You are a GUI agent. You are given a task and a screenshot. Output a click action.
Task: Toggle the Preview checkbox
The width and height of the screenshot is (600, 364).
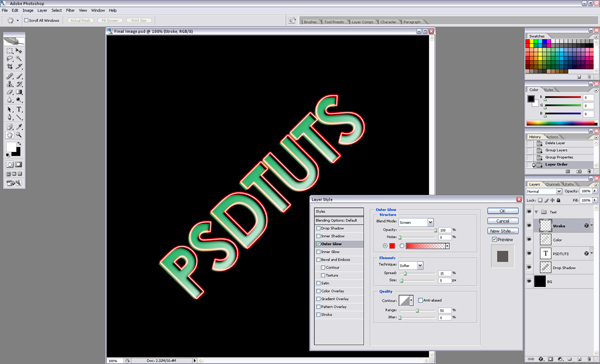pyautogui.click(x=494, y=240)
